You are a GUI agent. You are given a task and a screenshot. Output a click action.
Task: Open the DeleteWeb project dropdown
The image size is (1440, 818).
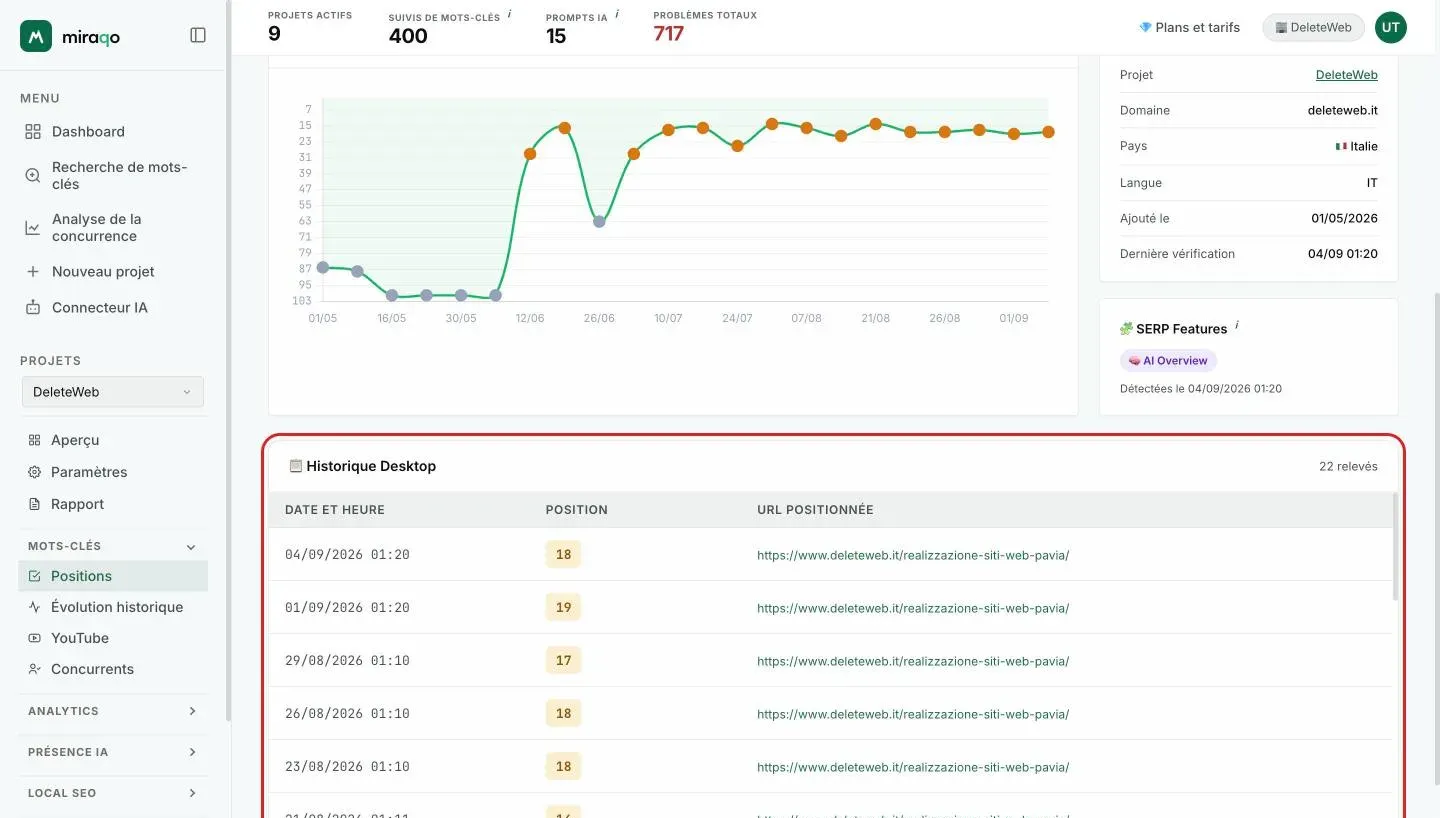(113, 392)
